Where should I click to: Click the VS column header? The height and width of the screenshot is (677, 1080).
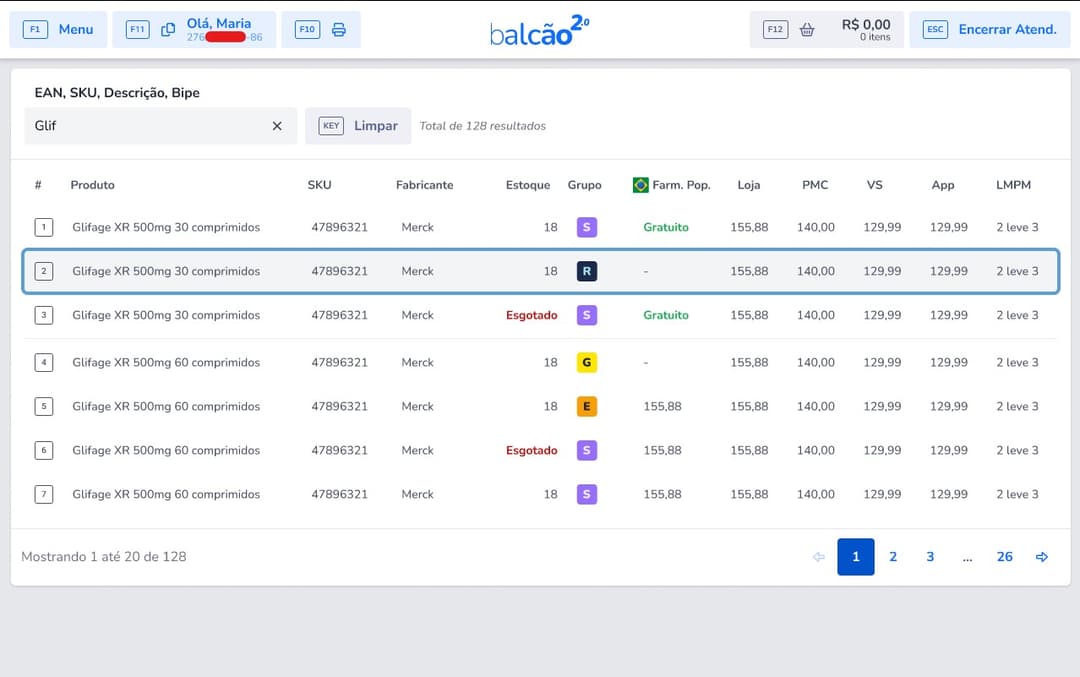[x=875, y=185]
